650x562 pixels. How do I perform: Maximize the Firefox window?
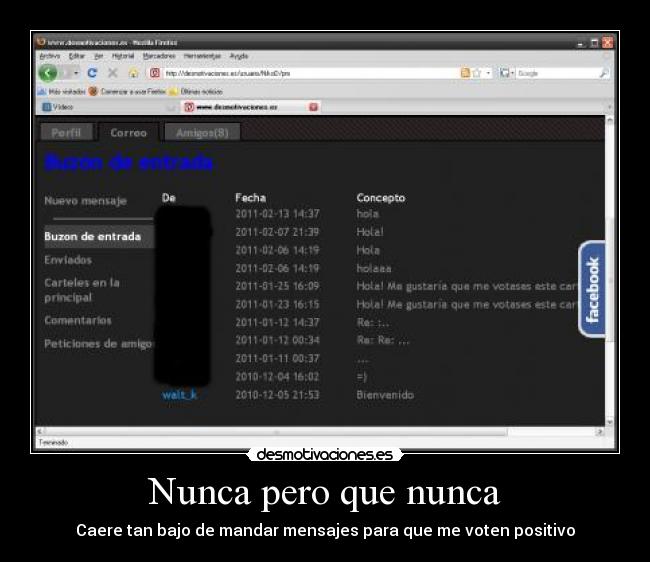click(x=594, y=42)
